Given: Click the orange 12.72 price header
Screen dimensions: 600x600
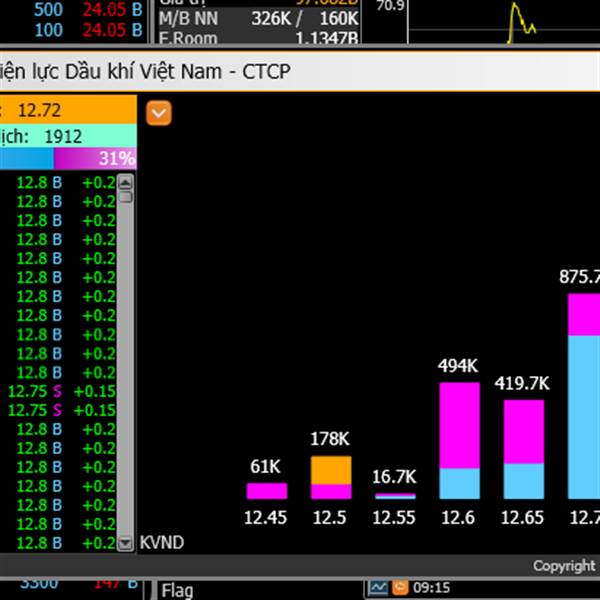Looking at the screenshot, I should click(68, 110).
